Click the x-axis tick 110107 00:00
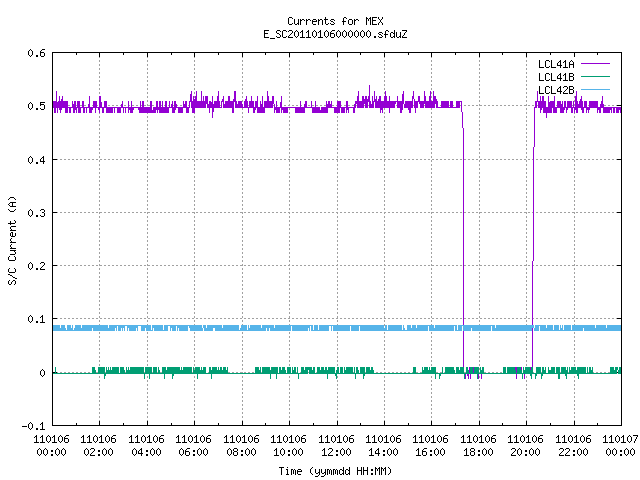Image resolution: width=640 pixels, height=480 pixels. pyautogui.click(x=620, y=446)
